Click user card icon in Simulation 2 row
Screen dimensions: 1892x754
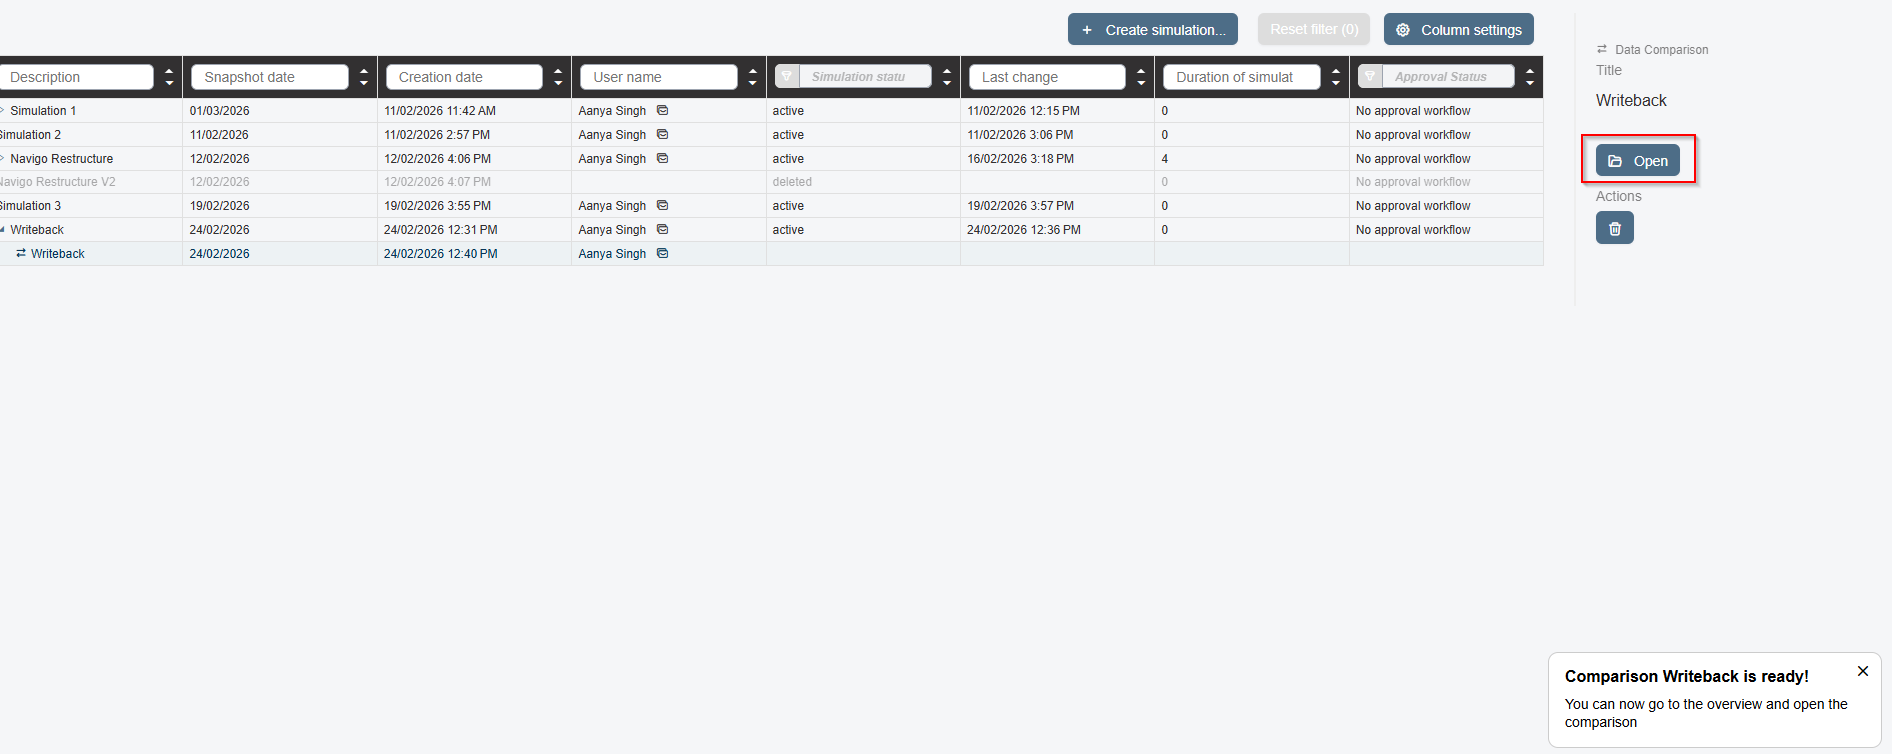pos(662,134)
